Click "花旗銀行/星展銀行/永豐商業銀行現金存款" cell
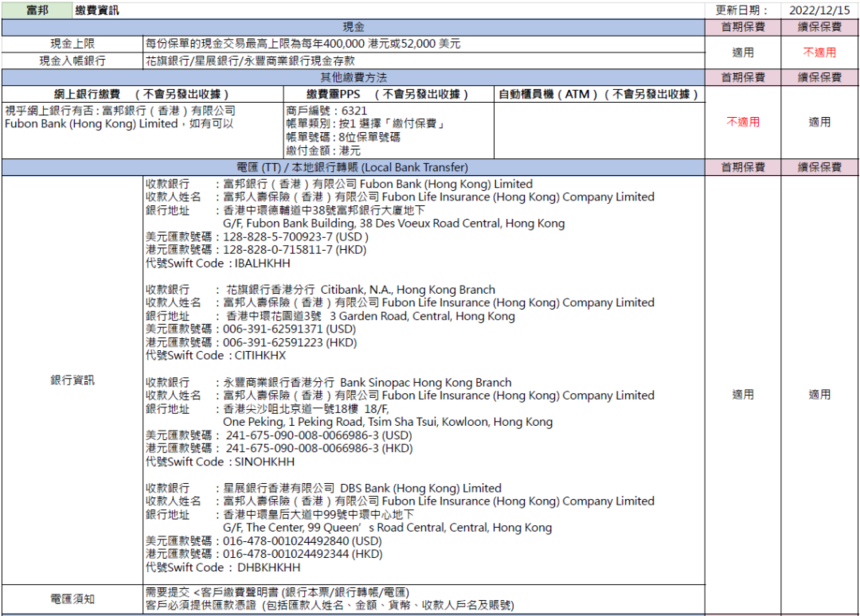 [x=250, y=60]
